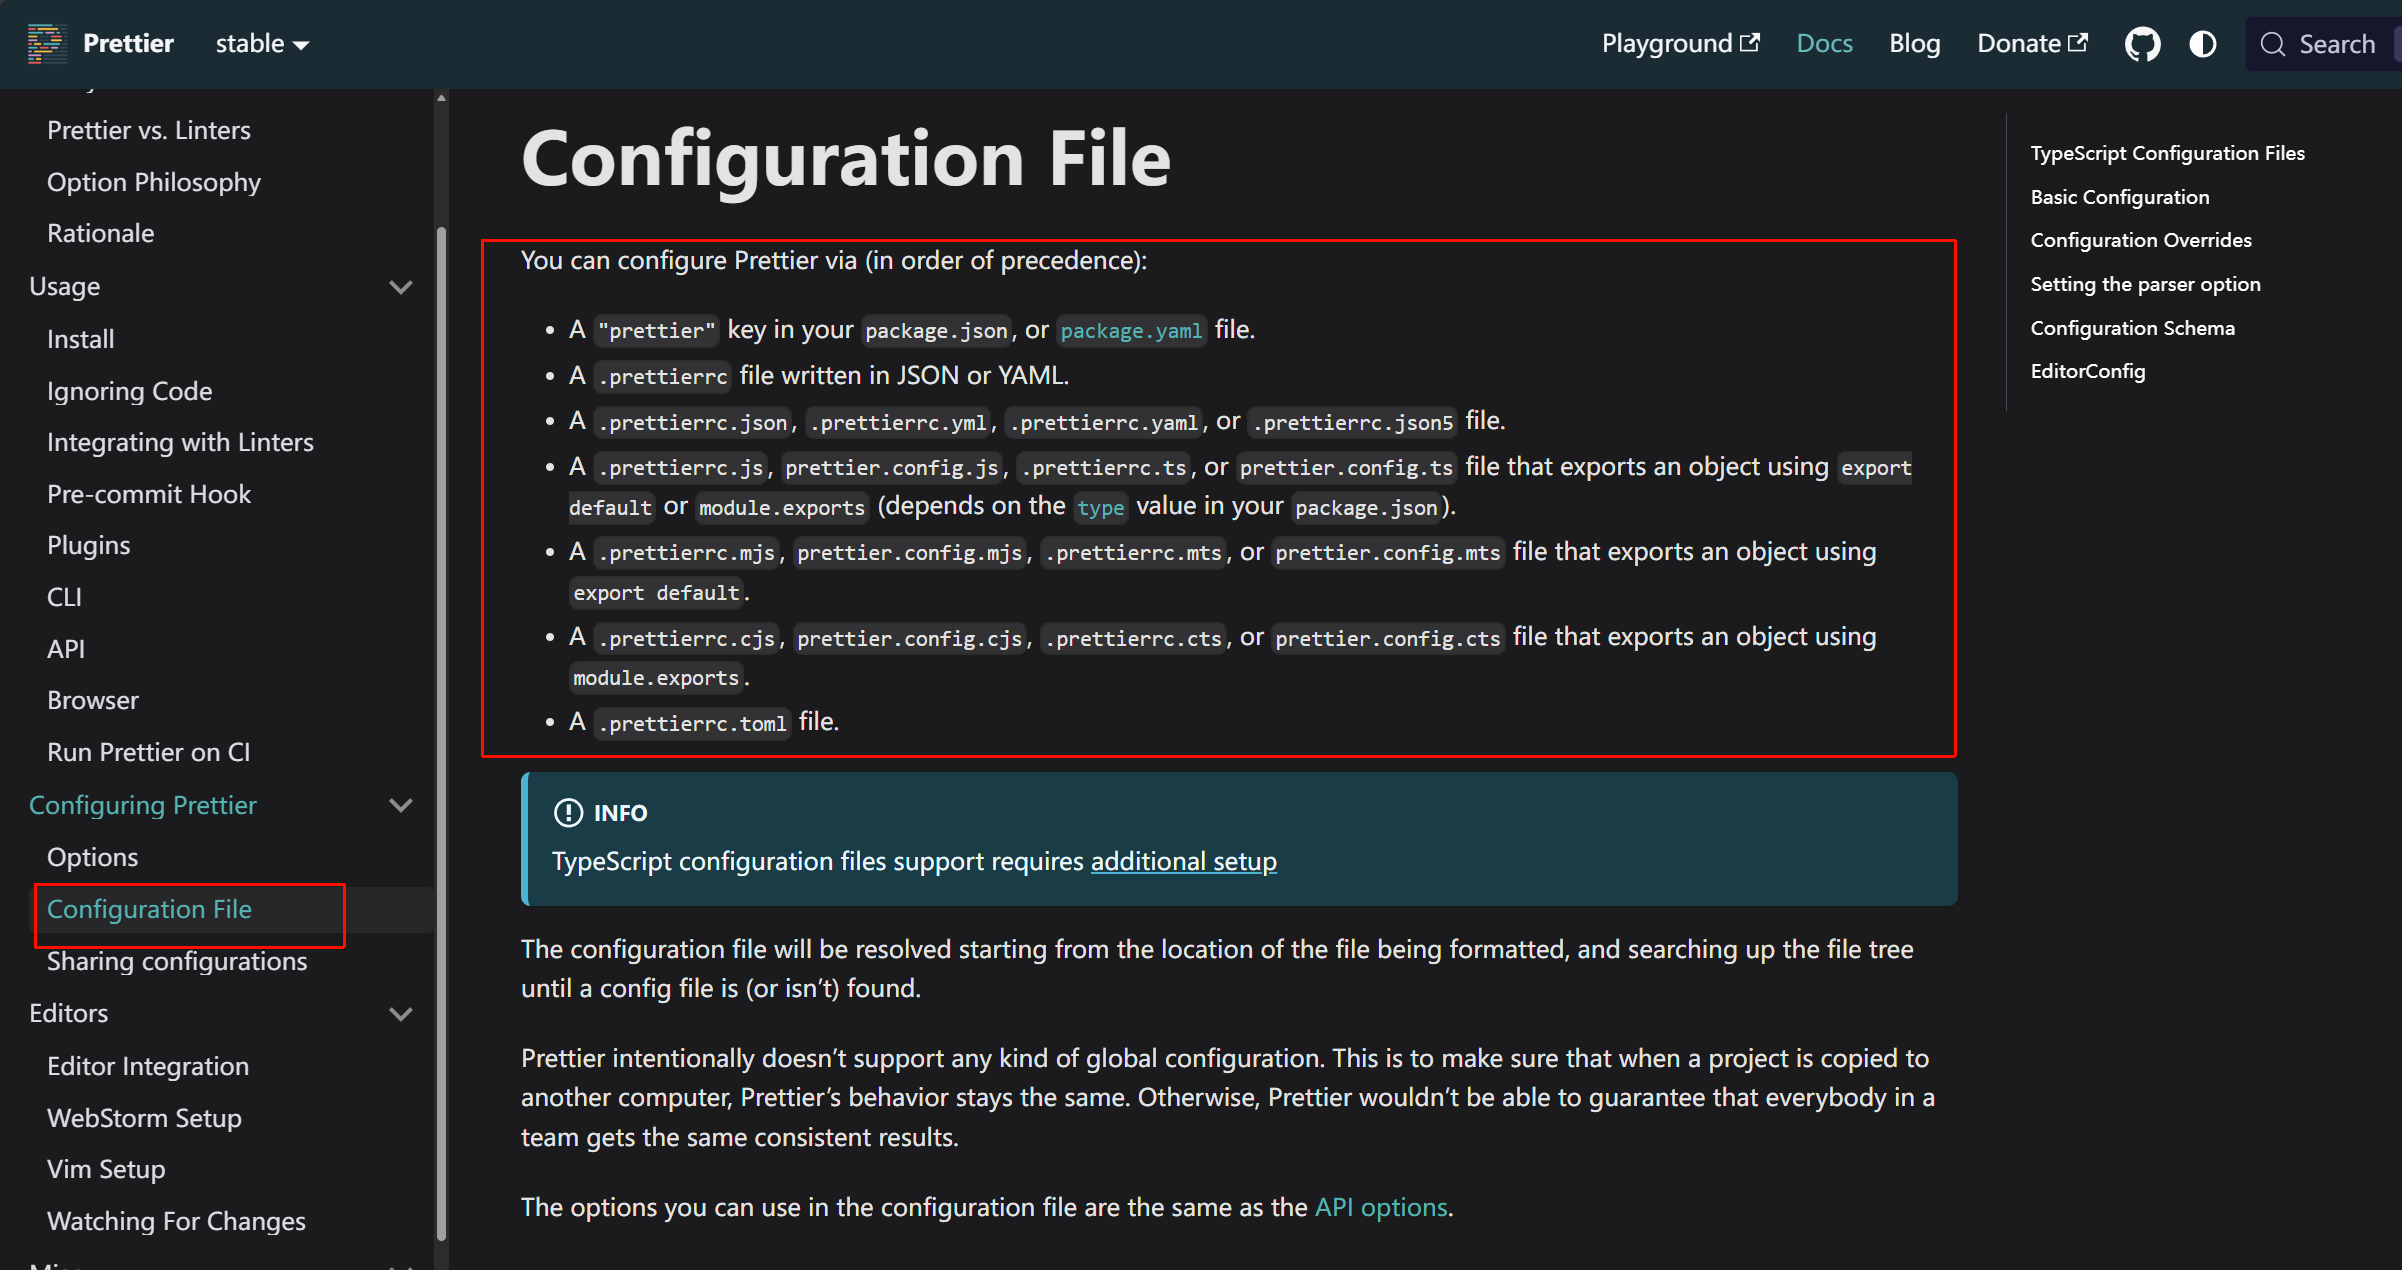Click the Donate external link icon

click(x=2078, y=42)
